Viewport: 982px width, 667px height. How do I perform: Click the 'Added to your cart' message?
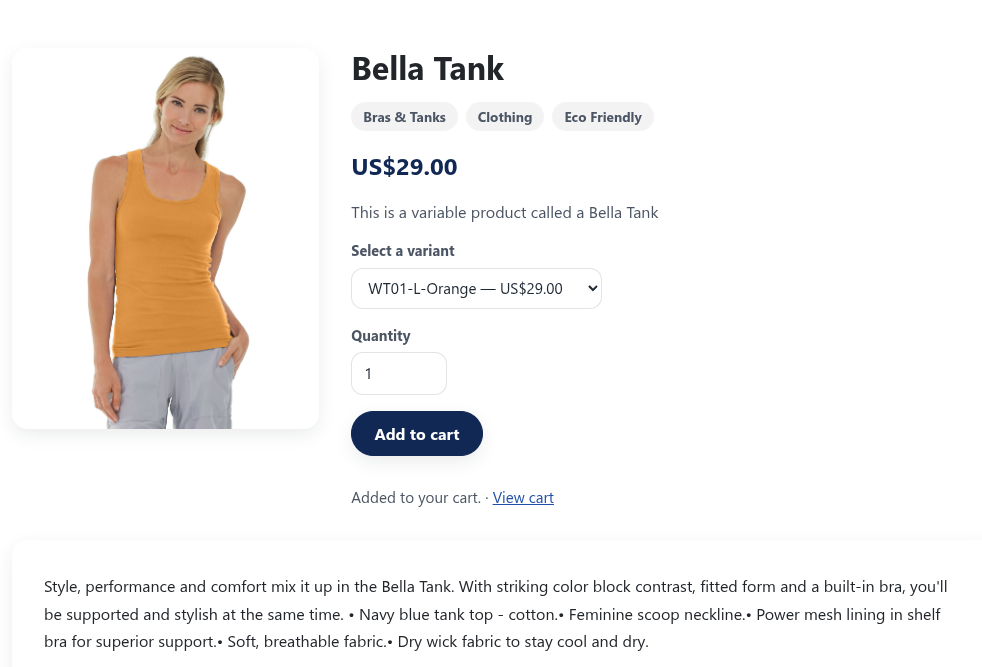tap(415, 498)
